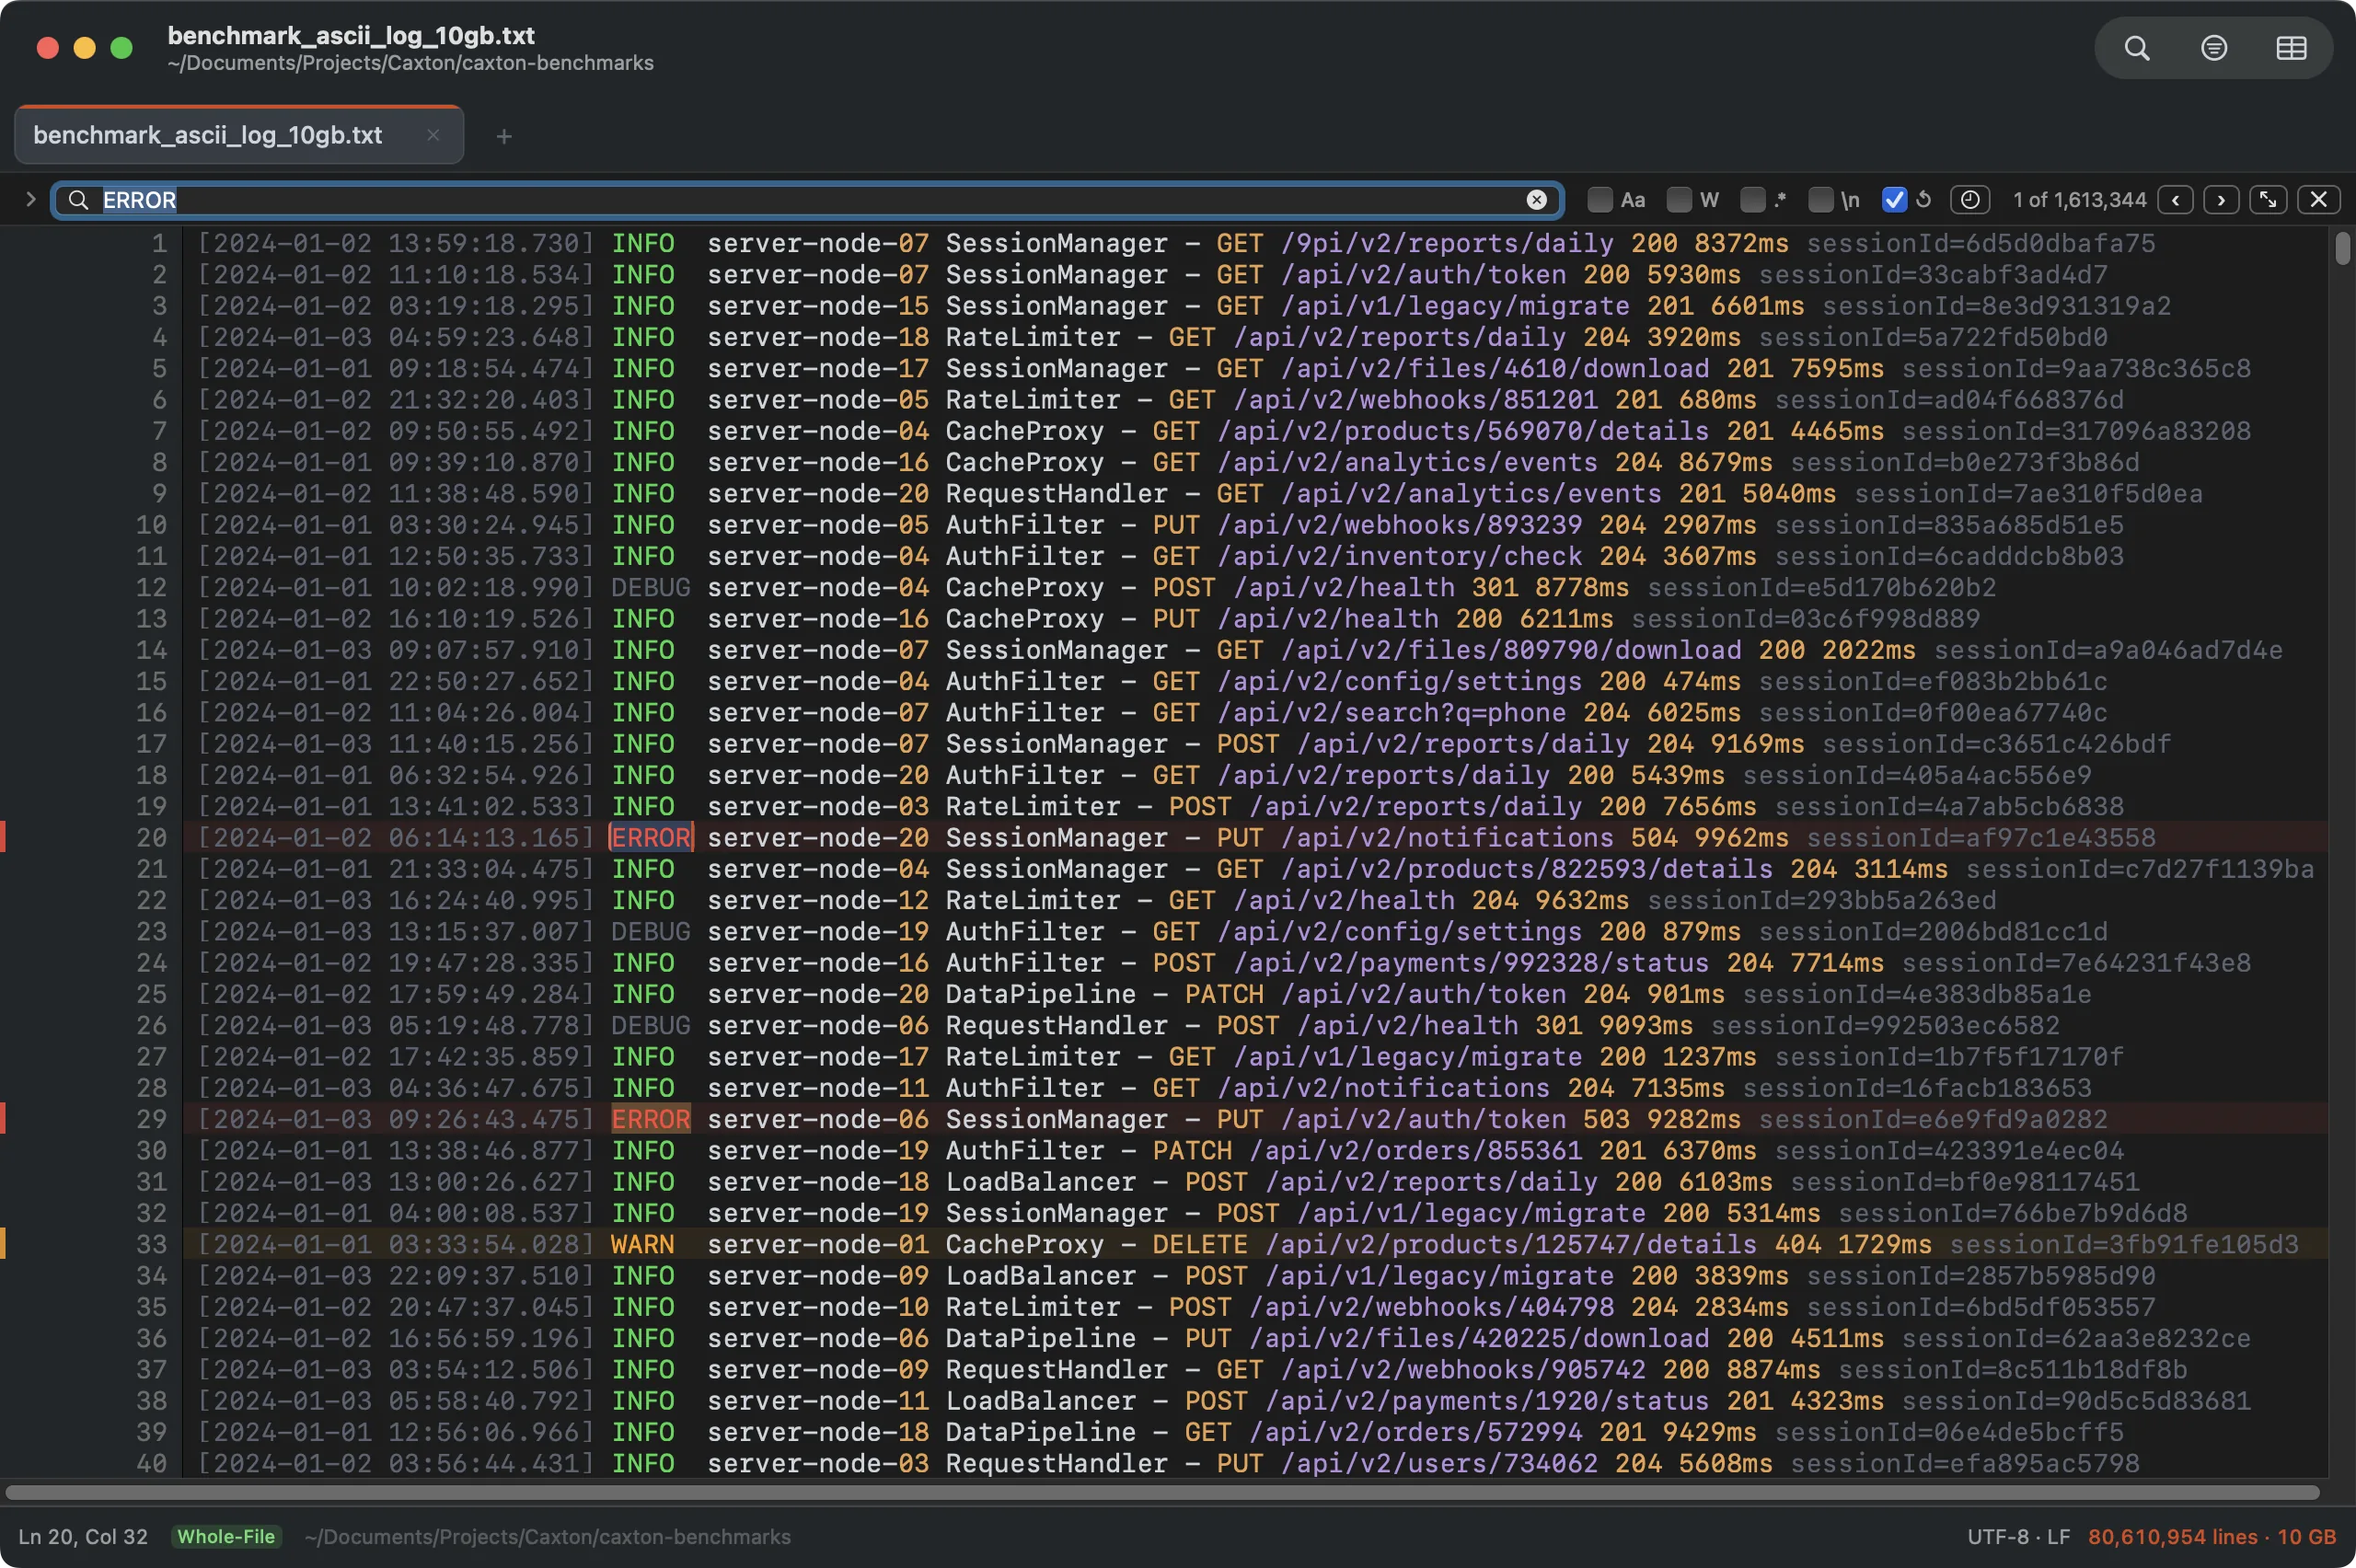
Task: Add a new tab with plus button
Action: pos(504,136)
